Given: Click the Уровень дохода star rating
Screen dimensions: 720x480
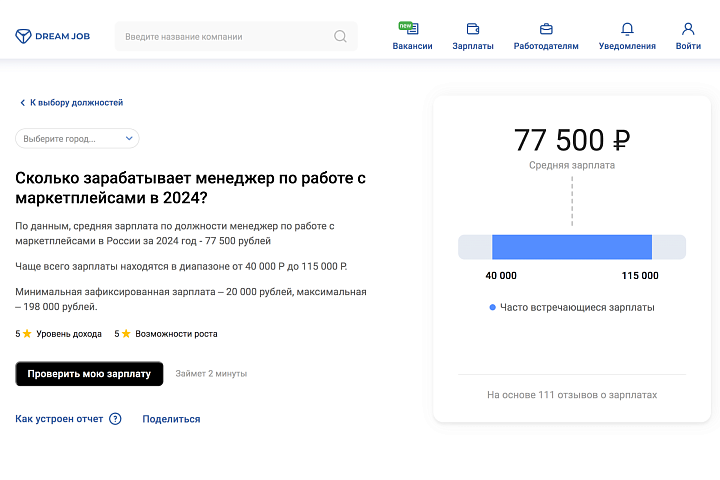Looking at the screenshot, I should tap(27, 334).
